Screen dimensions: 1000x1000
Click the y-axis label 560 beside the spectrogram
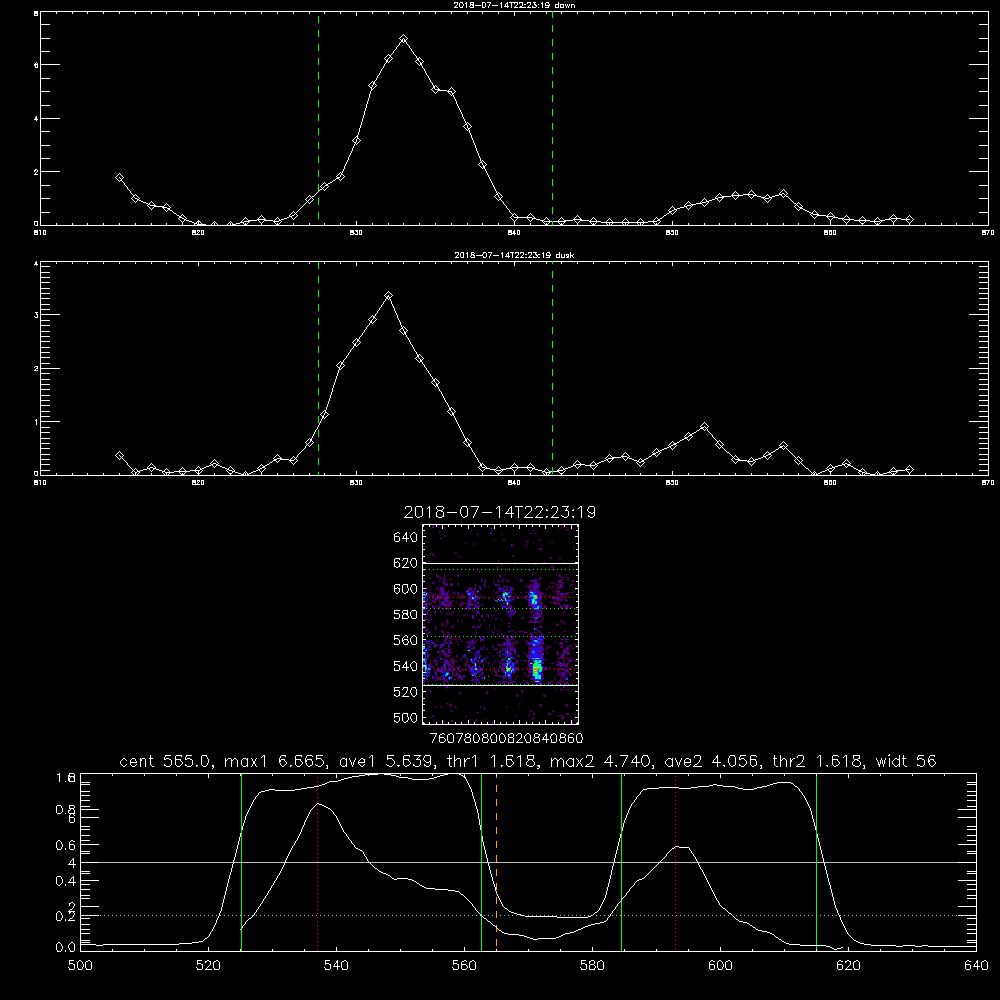[406, 640]
